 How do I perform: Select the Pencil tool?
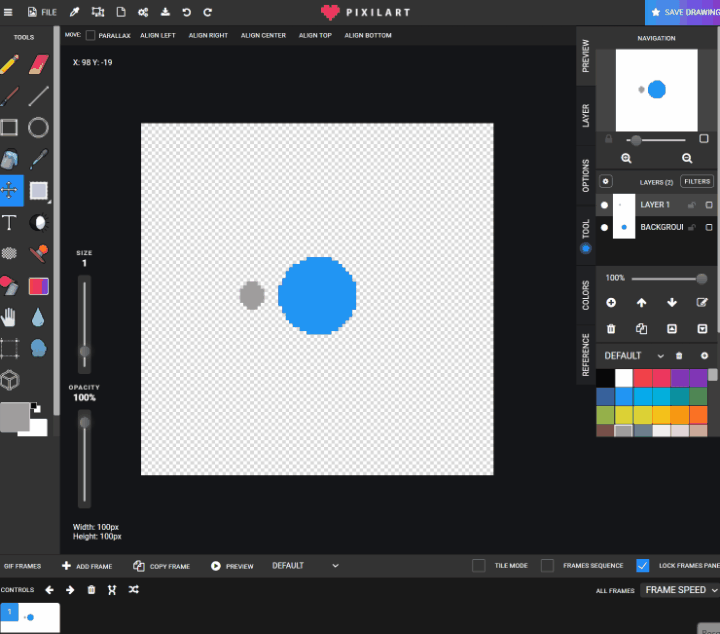pyautogui.click(x=10, y=64)
